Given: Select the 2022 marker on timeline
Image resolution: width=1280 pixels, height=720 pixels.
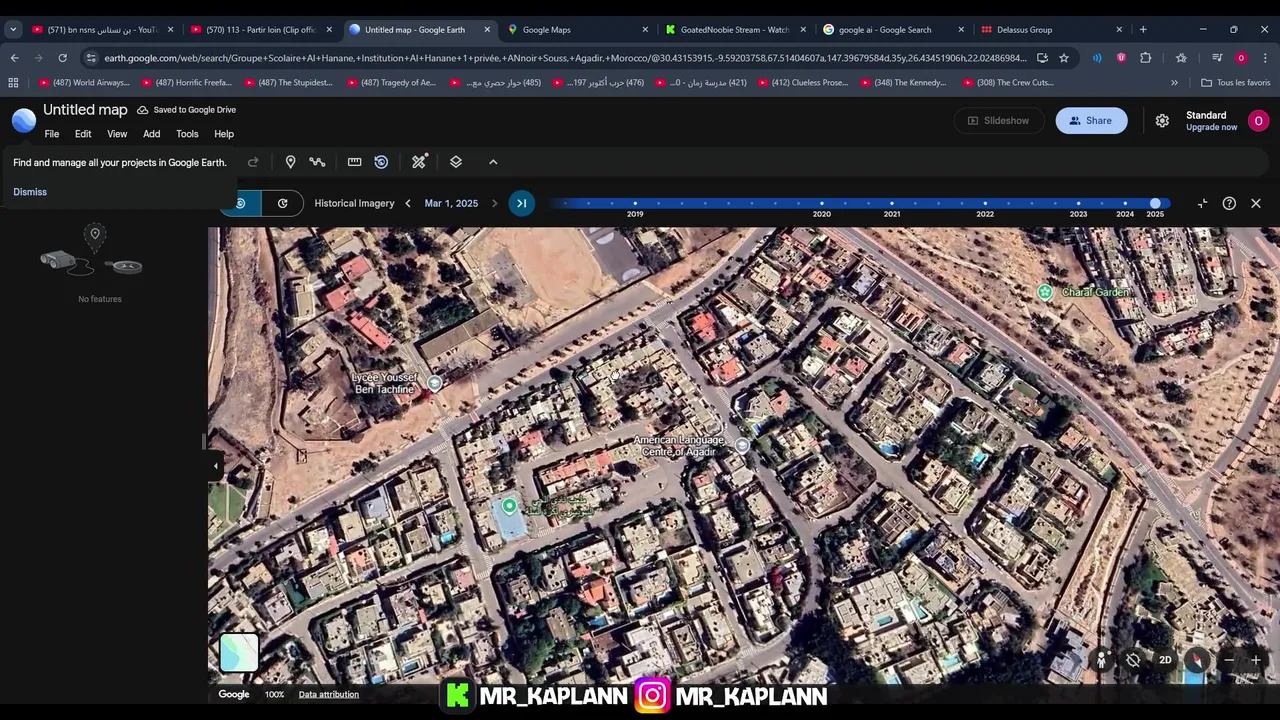Looking at the screenshot, I should pyautogui.click(x=985, y=204).
